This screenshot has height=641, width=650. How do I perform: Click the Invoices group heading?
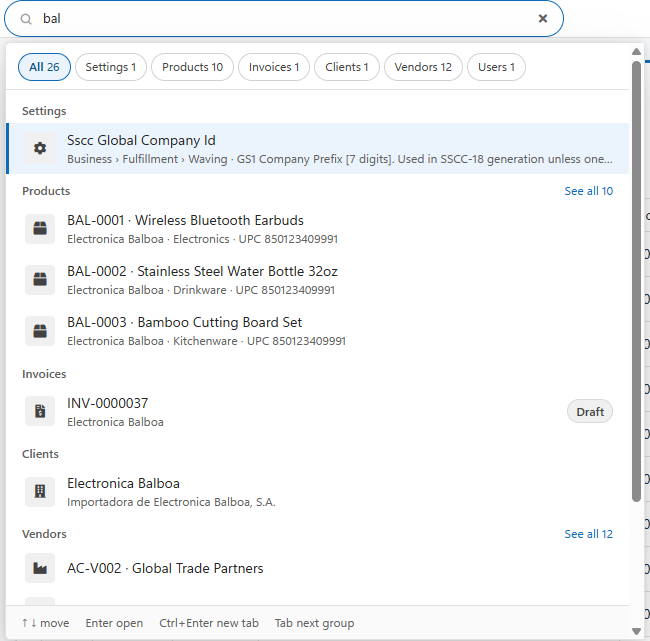pyautogui.click(x=44, y=374)
